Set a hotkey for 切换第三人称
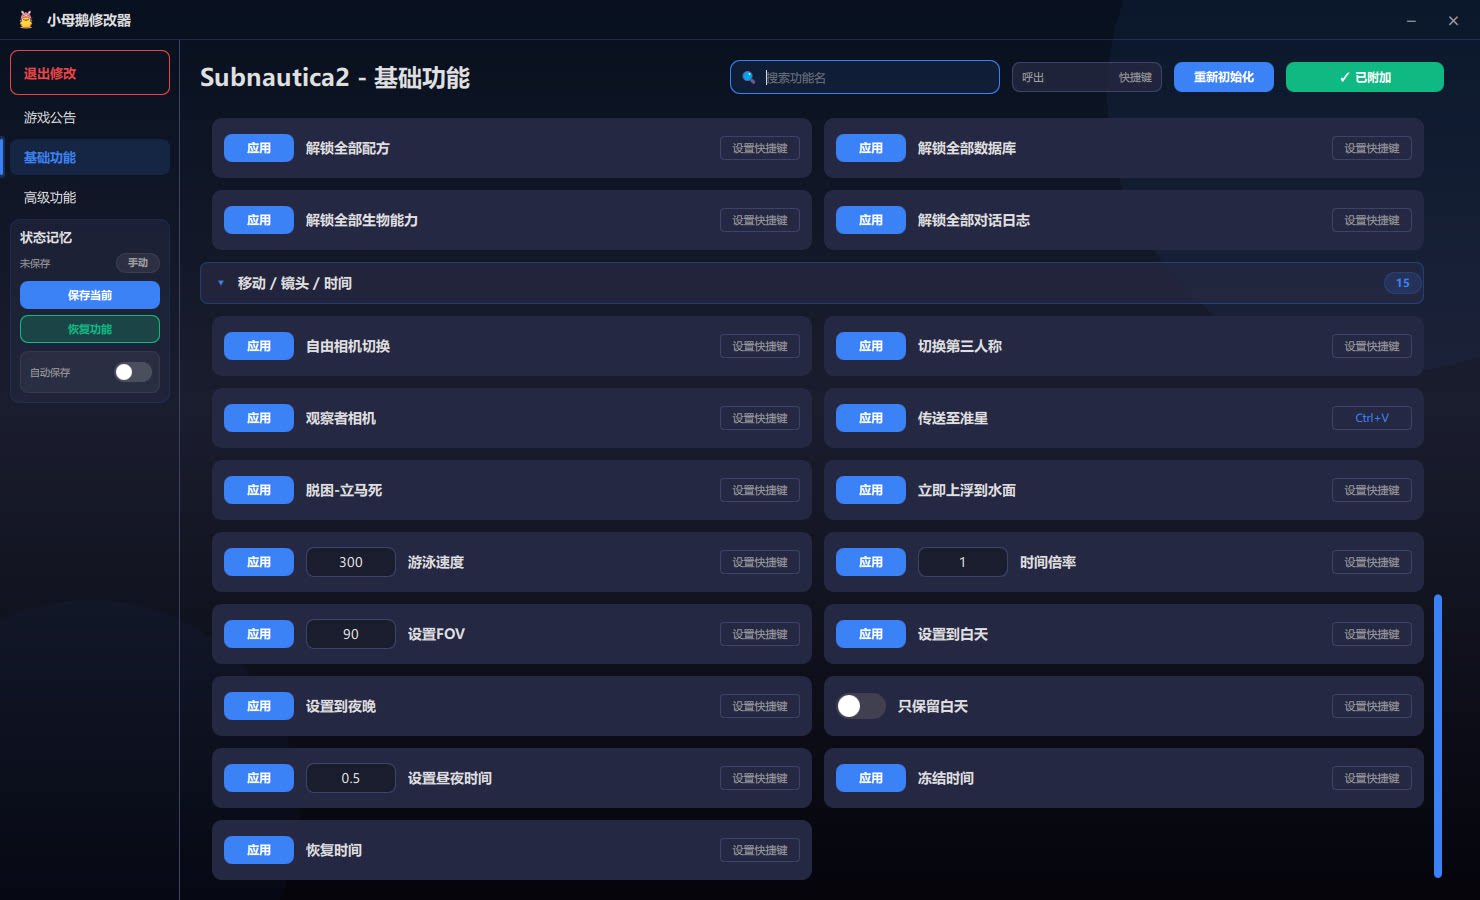 tap(1372, 346)
